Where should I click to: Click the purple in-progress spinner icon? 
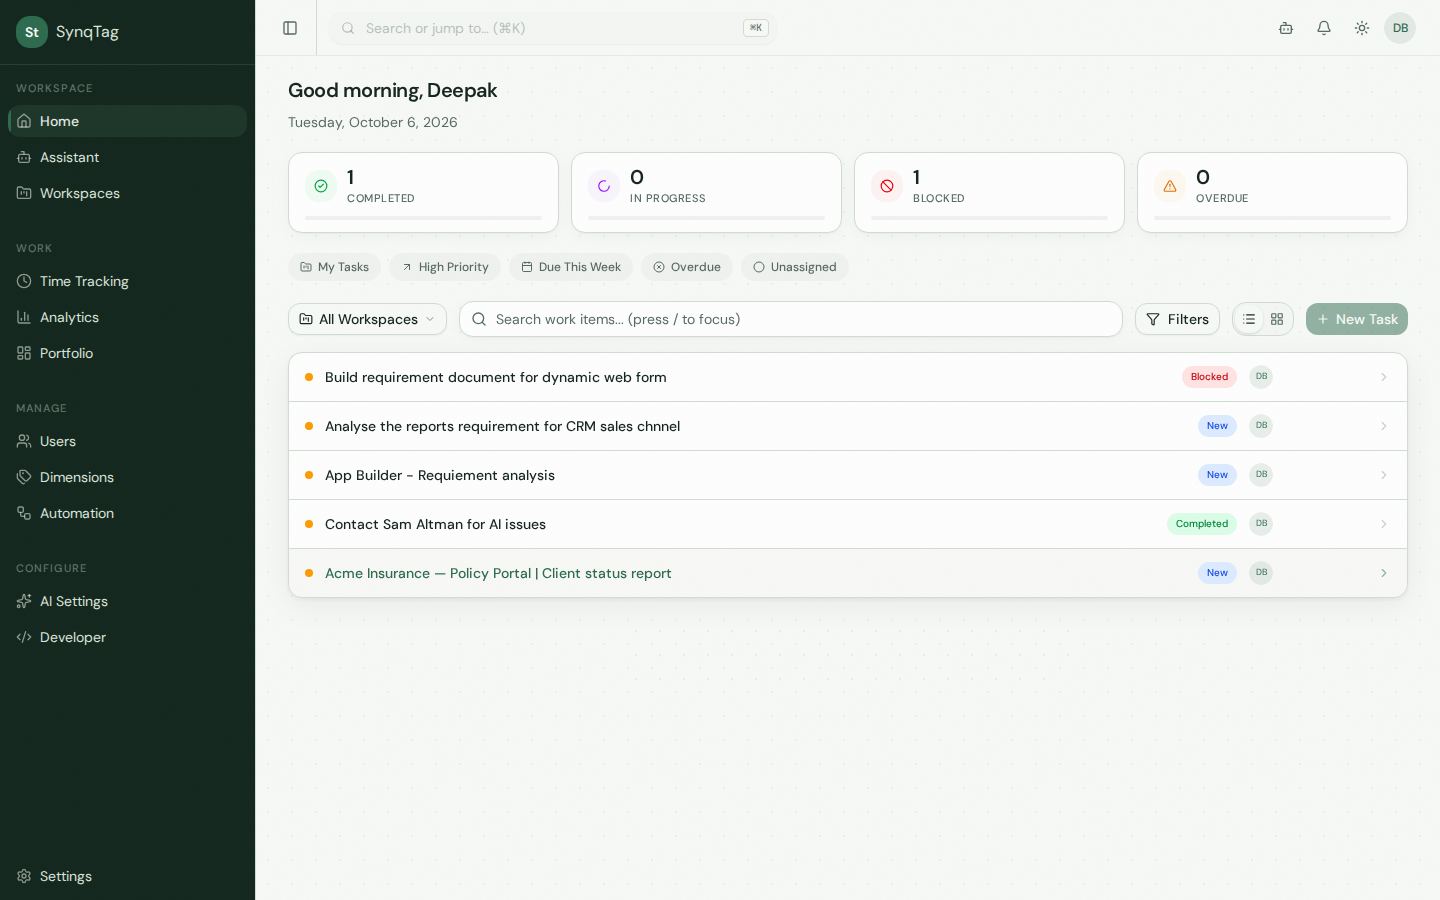click(x=604, y=186)
